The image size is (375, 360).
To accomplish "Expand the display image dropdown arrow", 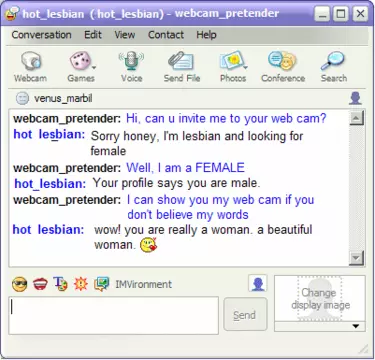I will [356, 326].
